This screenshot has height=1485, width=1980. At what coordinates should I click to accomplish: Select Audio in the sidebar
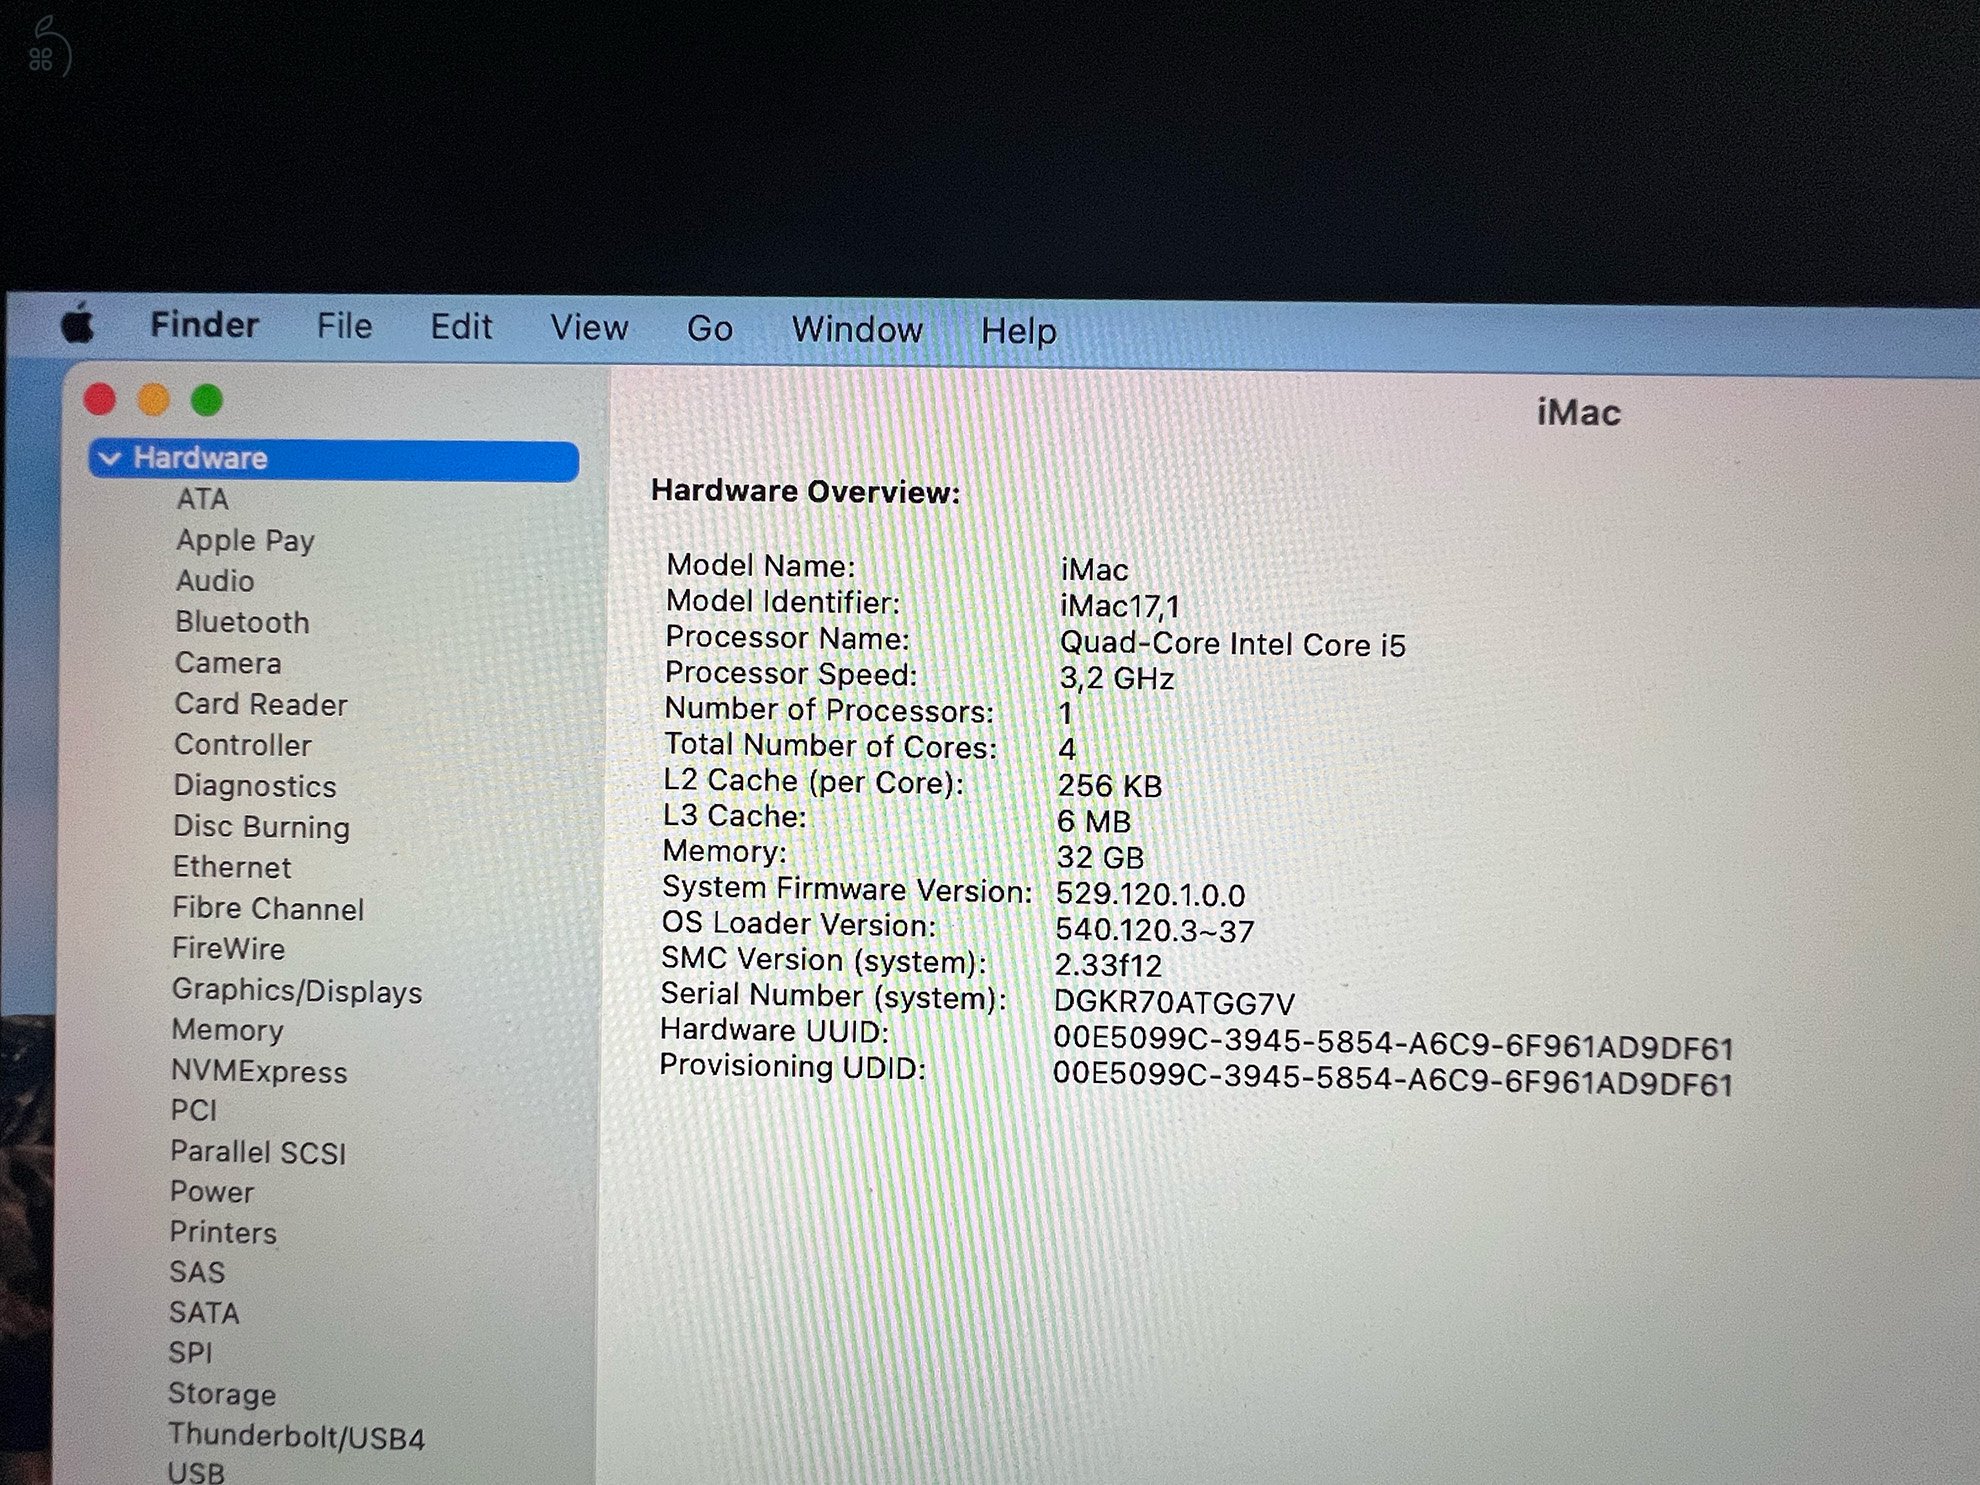pos(215,581)
